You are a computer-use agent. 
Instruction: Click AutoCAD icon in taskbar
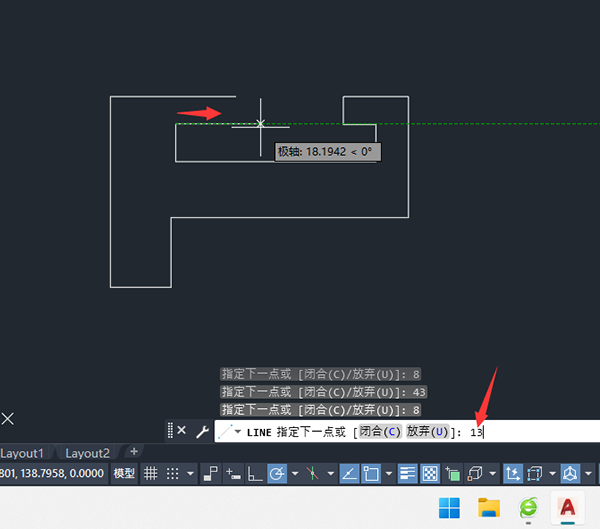(568, 508)
